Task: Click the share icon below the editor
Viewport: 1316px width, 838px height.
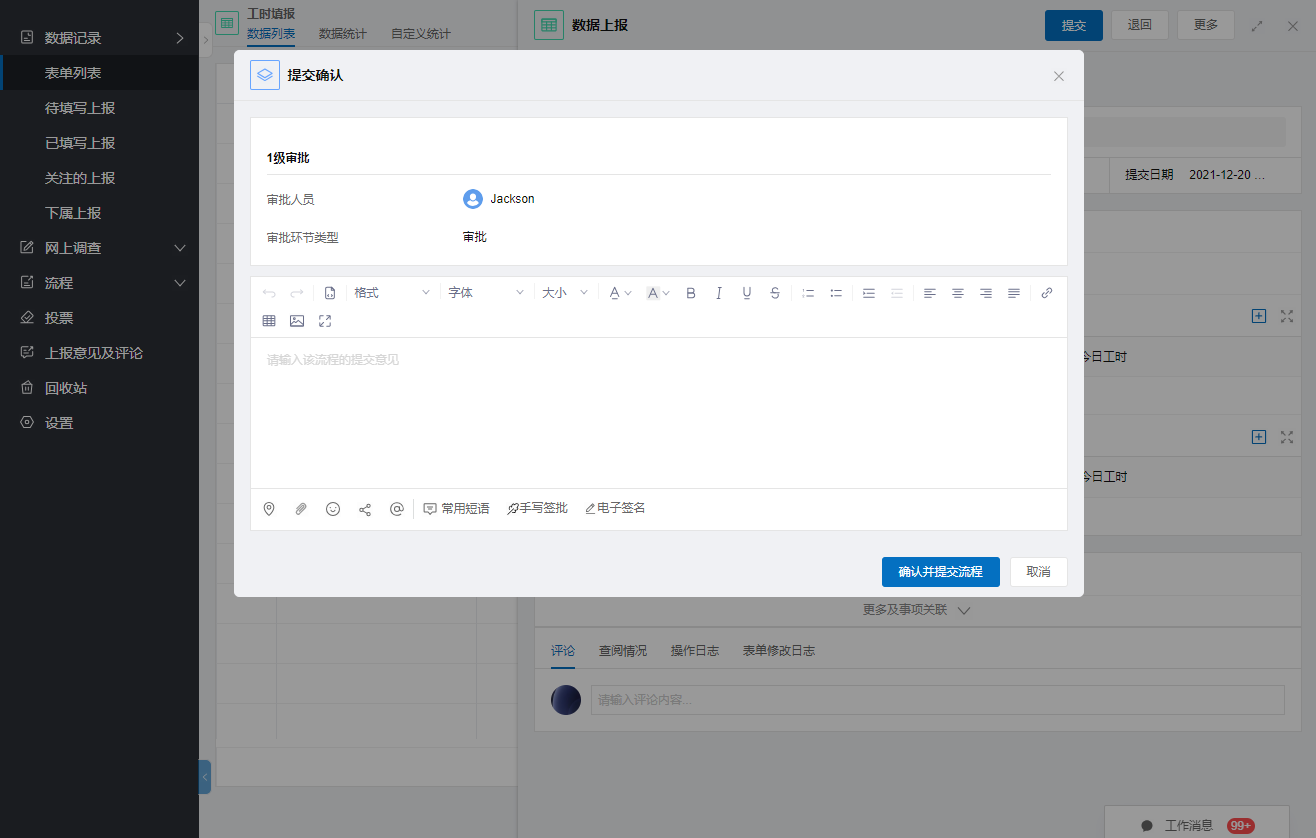Action: tap(365, 509)
